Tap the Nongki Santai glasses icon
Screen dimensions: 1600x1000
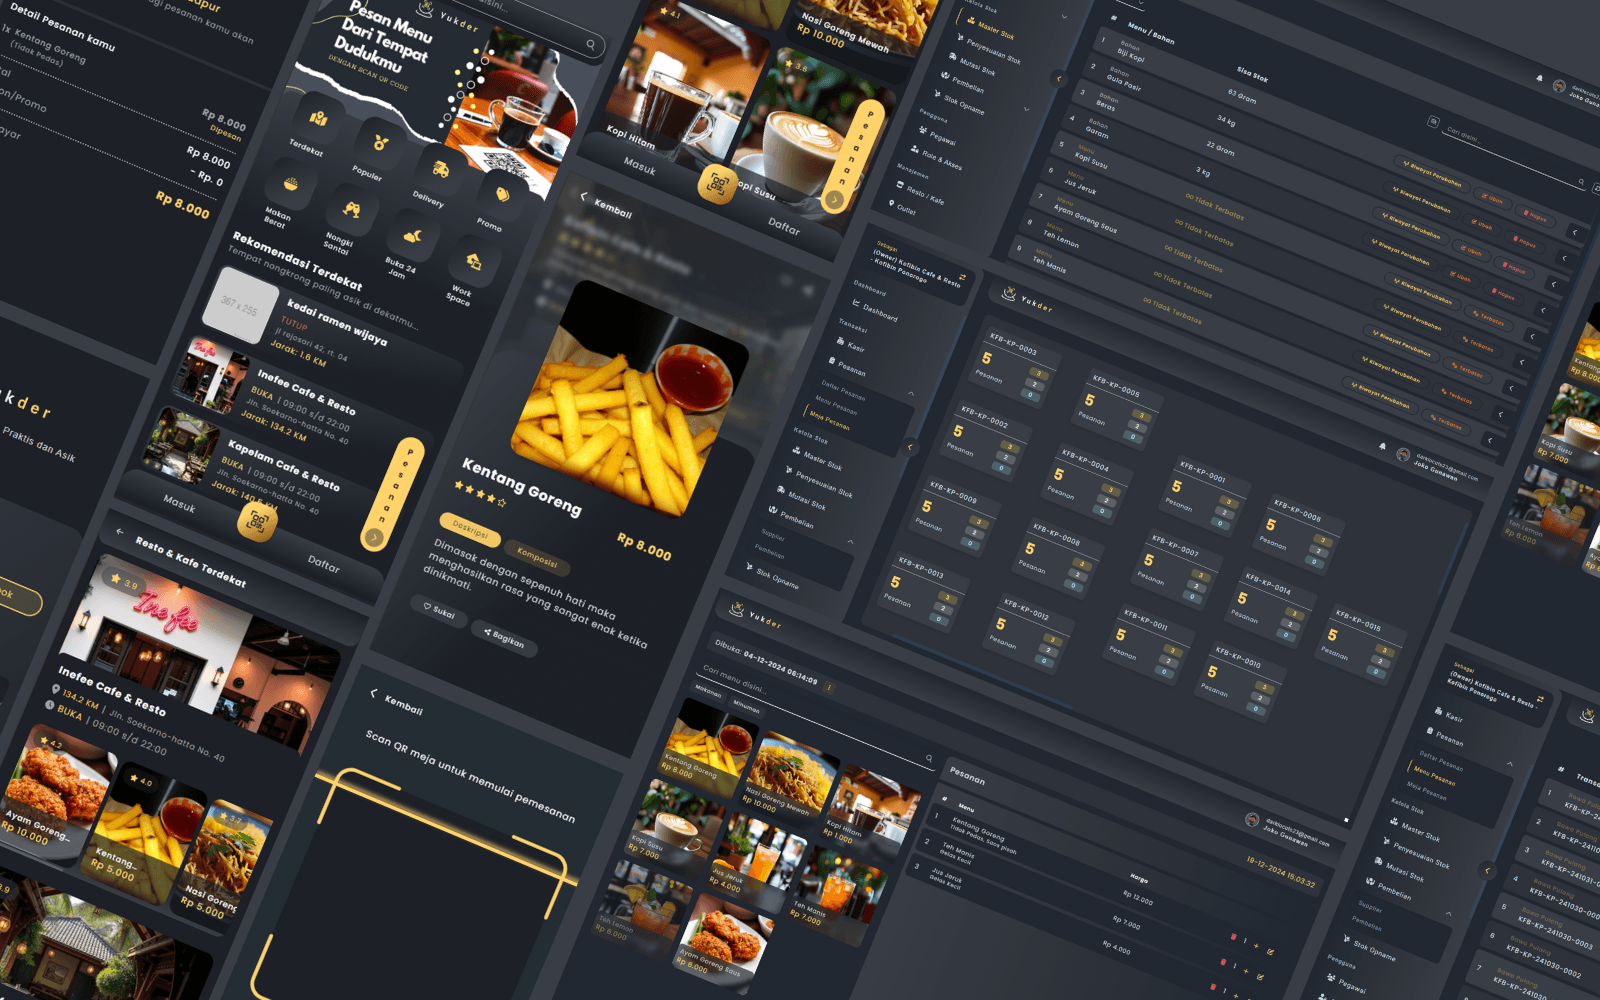(x=351, y=209)
